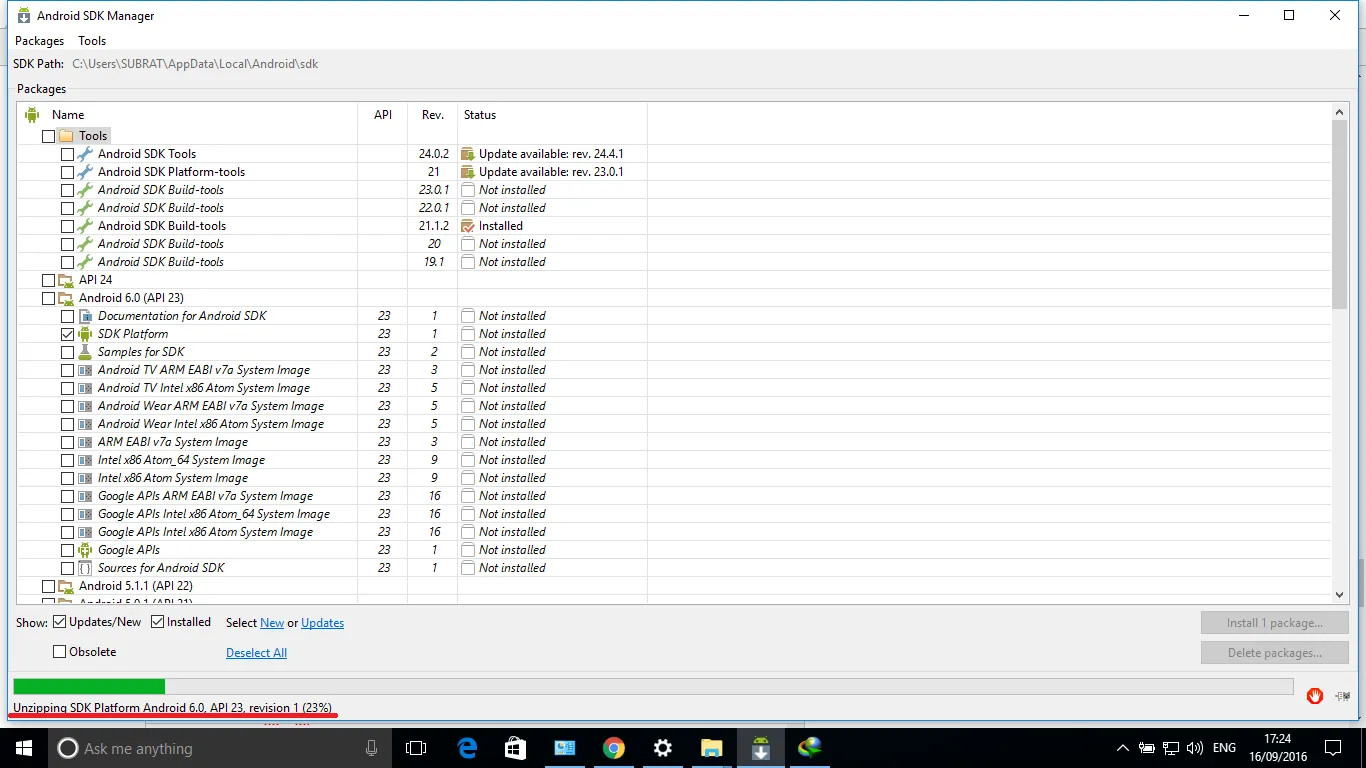The image size is (1366, 768).
Task: Collapse the Android 6.0 (API 23) group
Action: [66, 298]
